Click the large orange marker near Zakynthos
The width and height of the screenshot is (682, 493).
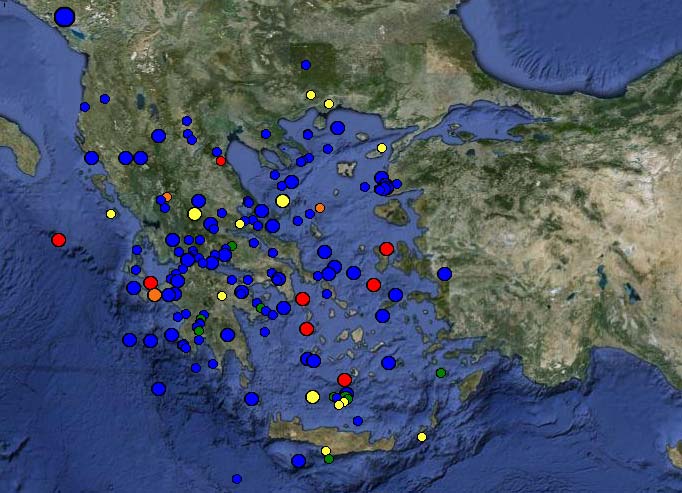point(154,295)
